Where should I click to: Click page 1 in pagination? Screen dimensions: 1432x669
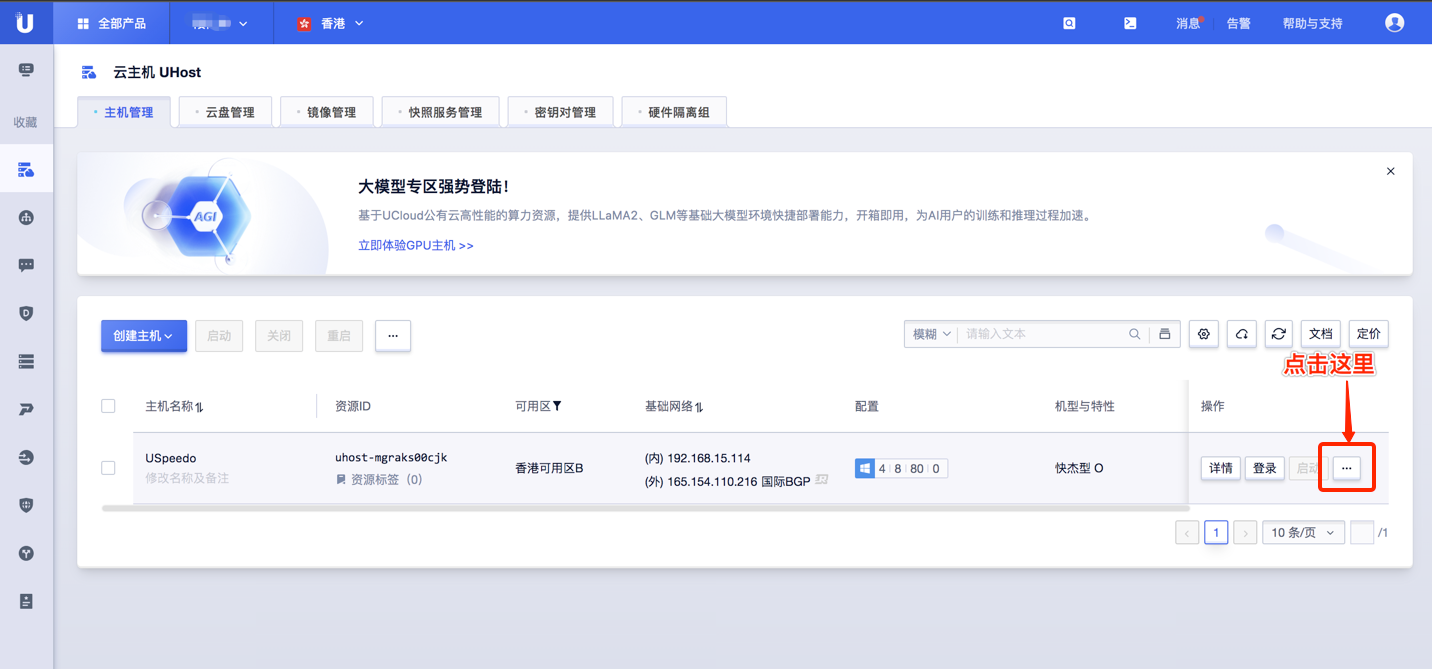point(1216,533)
